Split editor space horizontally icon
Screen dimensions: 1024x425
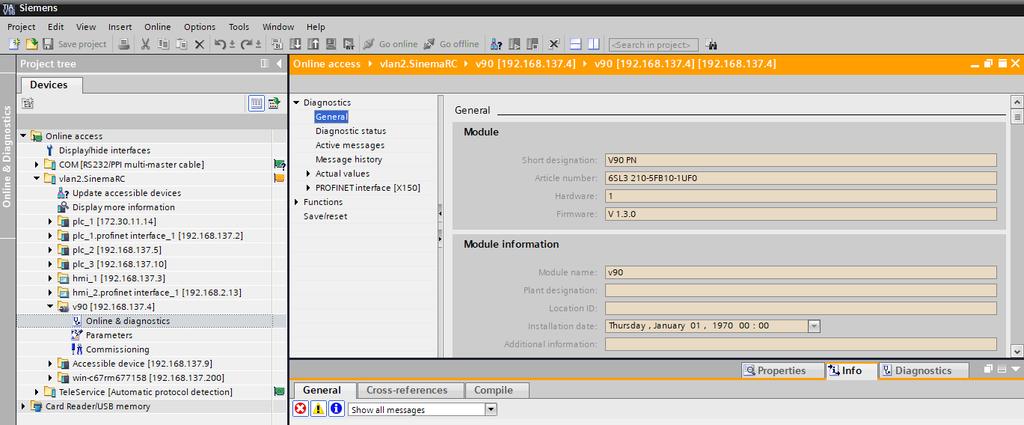tap(575, 44)
